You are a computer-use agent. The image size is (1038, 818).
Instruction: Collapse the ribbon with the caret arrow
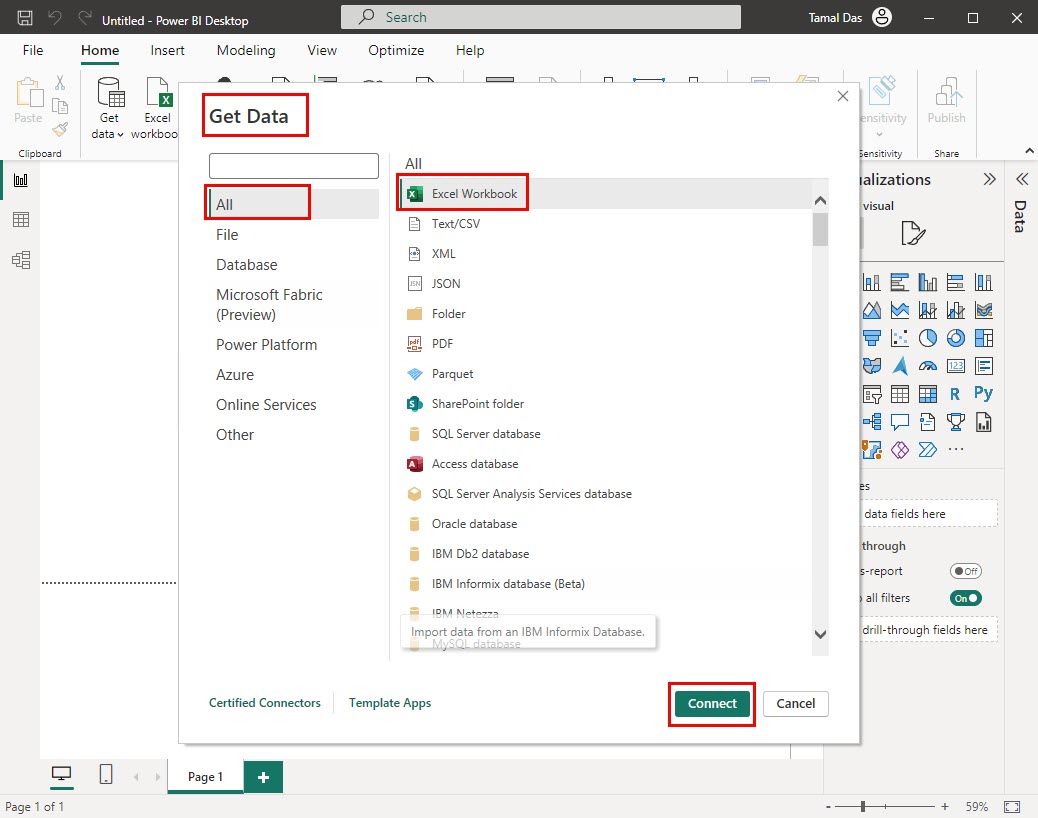[x=1029, y=151]
